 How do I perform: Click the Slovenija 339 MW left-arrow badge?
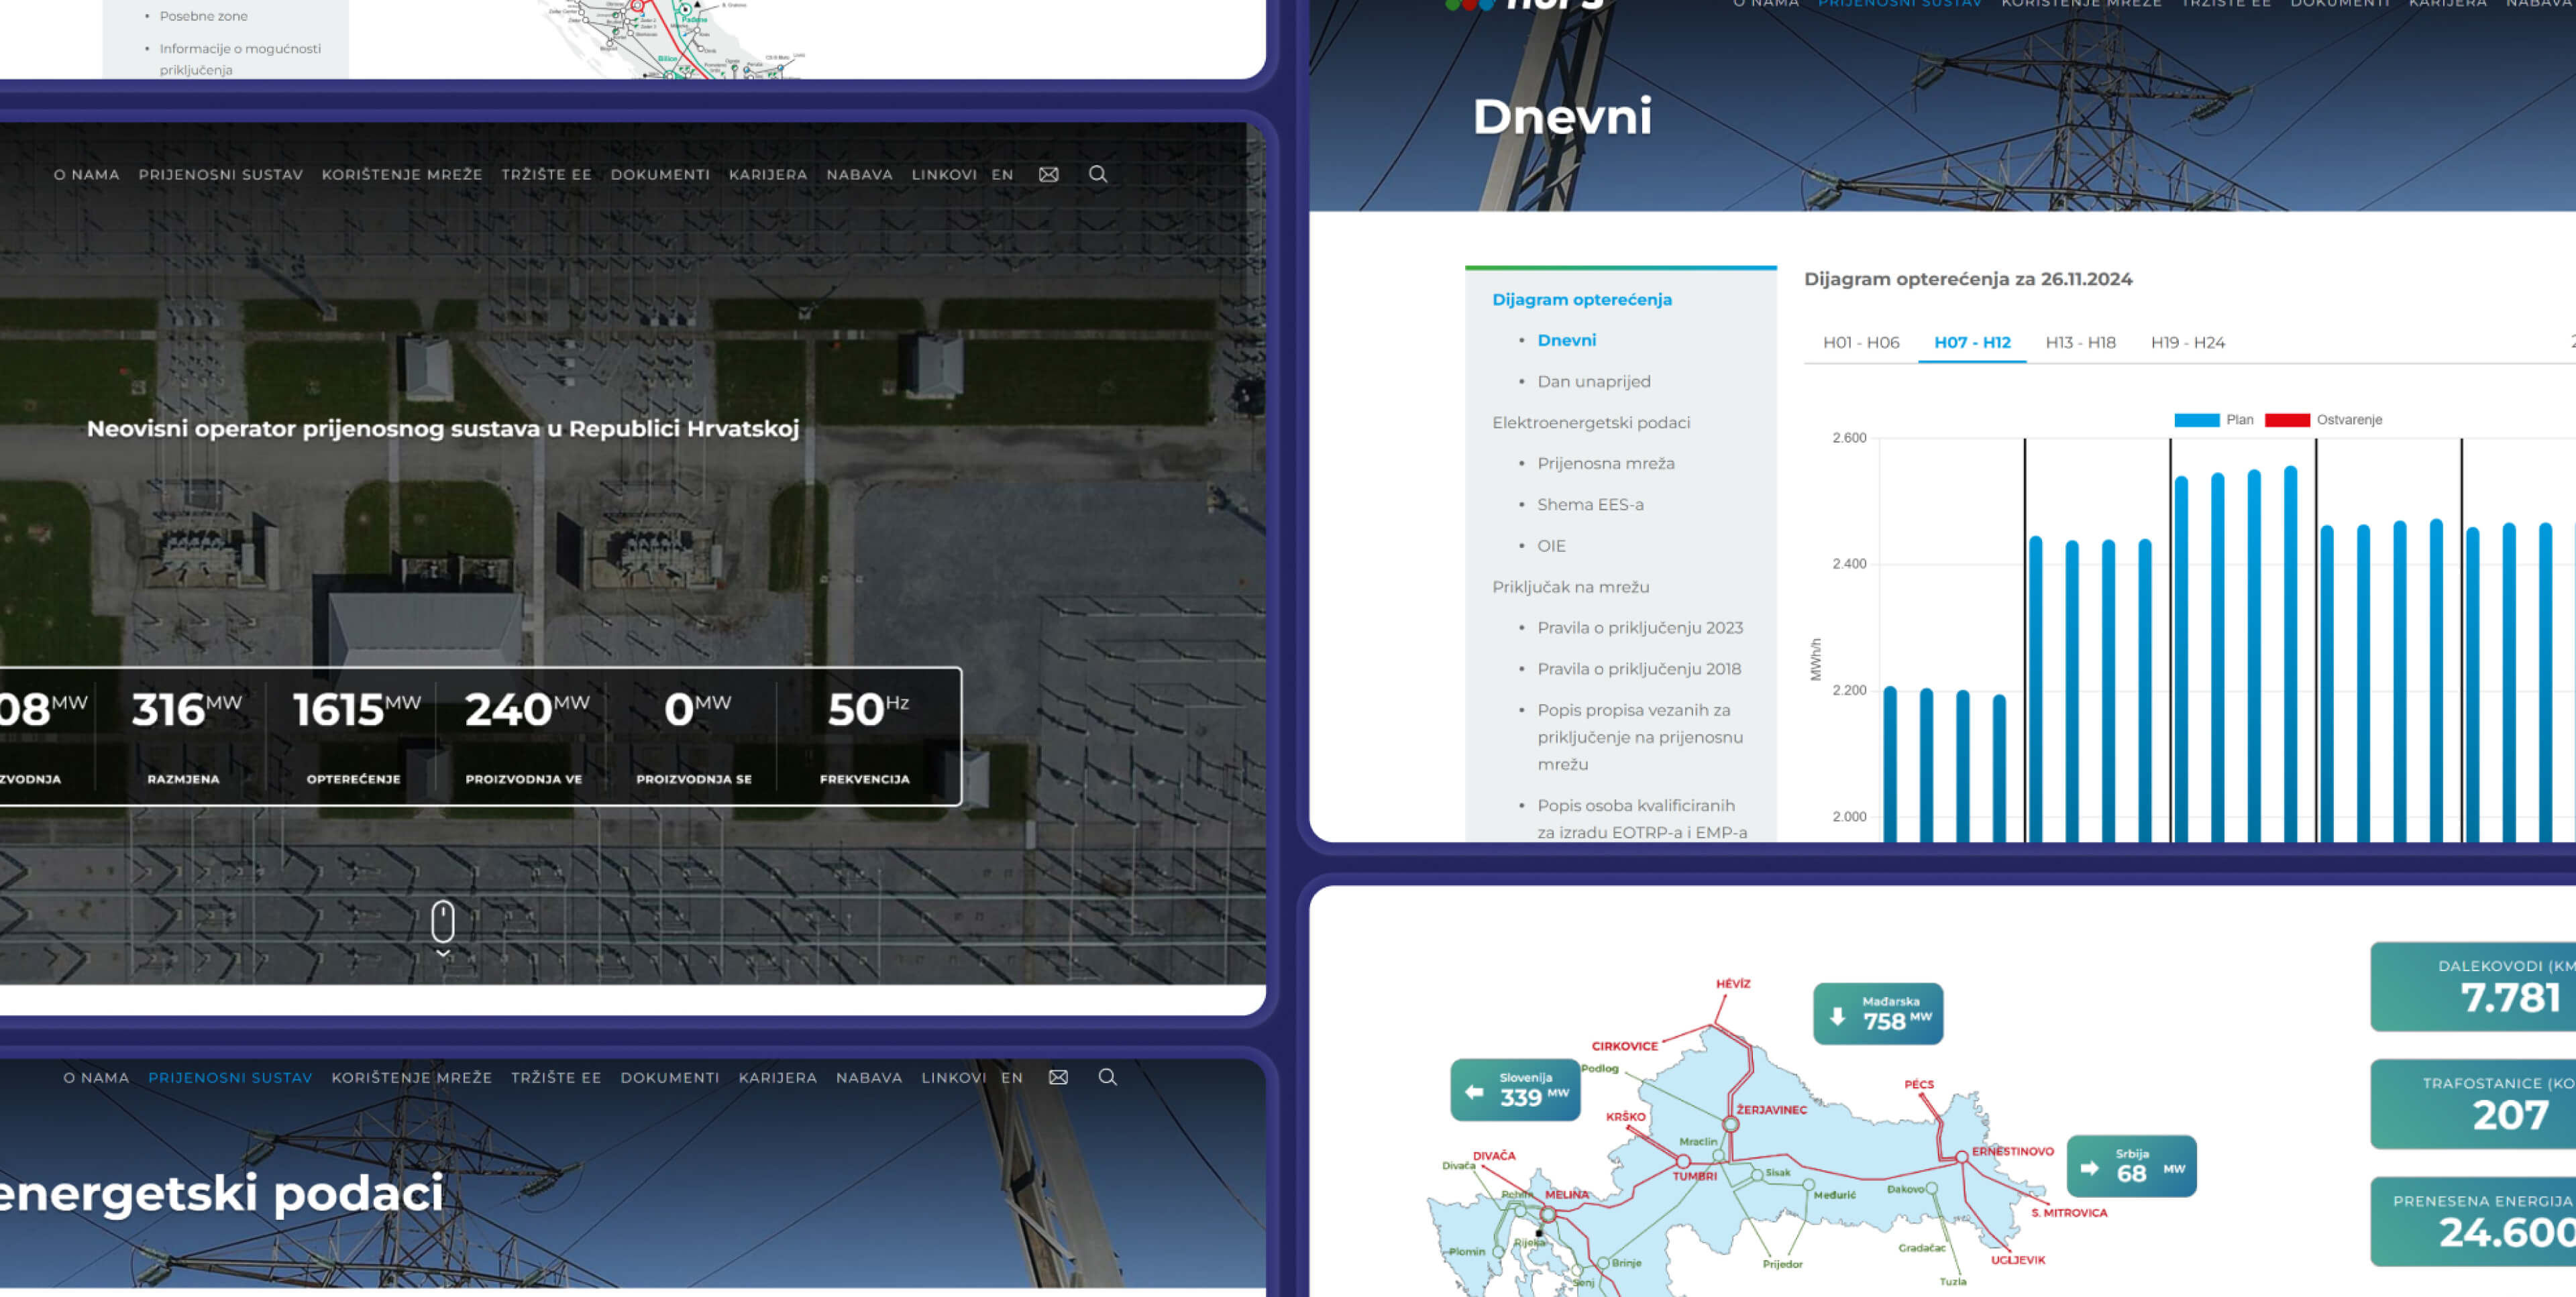[x=1515, y=1090]
